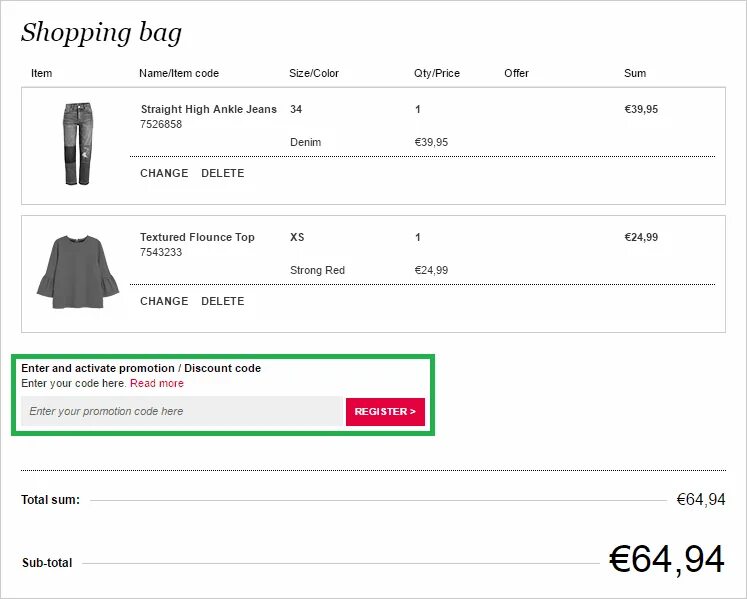
Task: Click the Total sum value
Action: tap(700, 499)
